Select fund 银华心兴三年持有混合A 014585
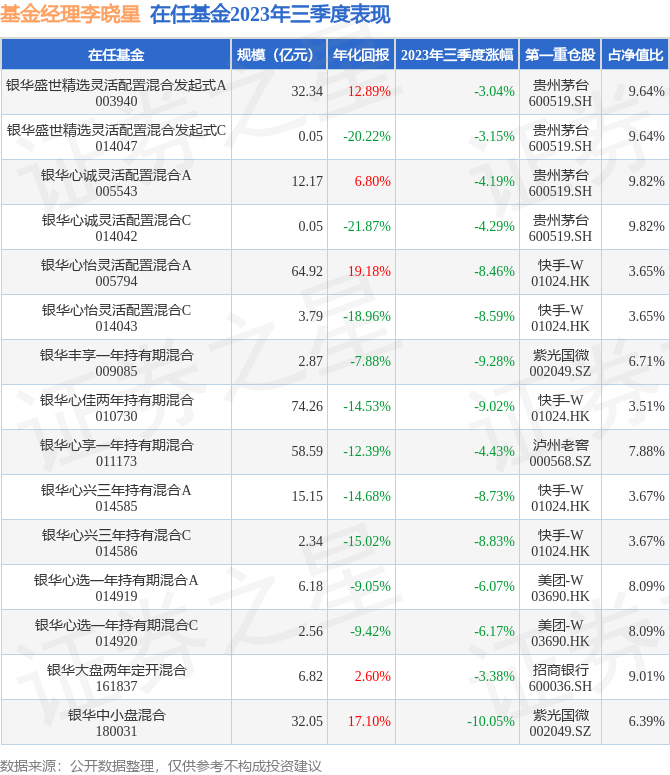Screen dimensions: 670x775 [x=116, y=497]
